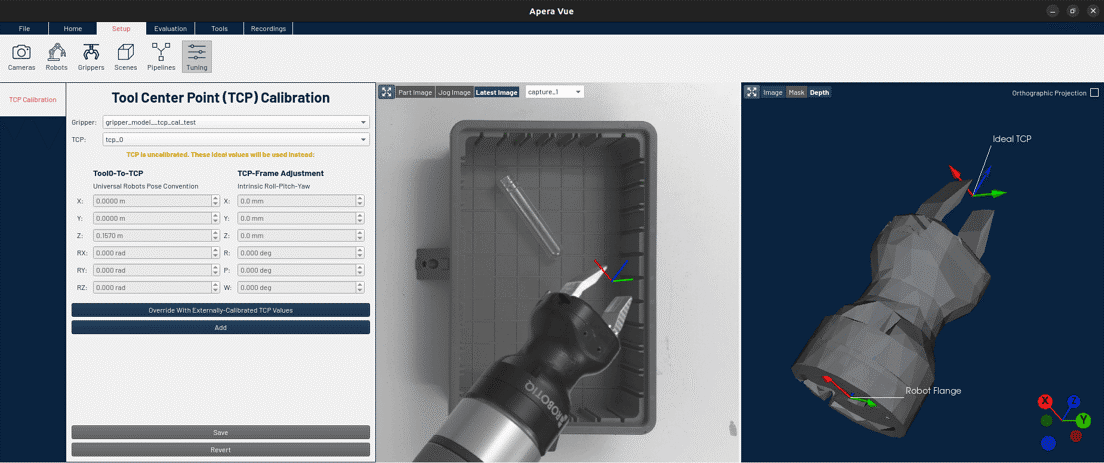Click Override With Externally-Calibrated TCP Values
The image size is (1104, 463).
[x=220, y=310]
